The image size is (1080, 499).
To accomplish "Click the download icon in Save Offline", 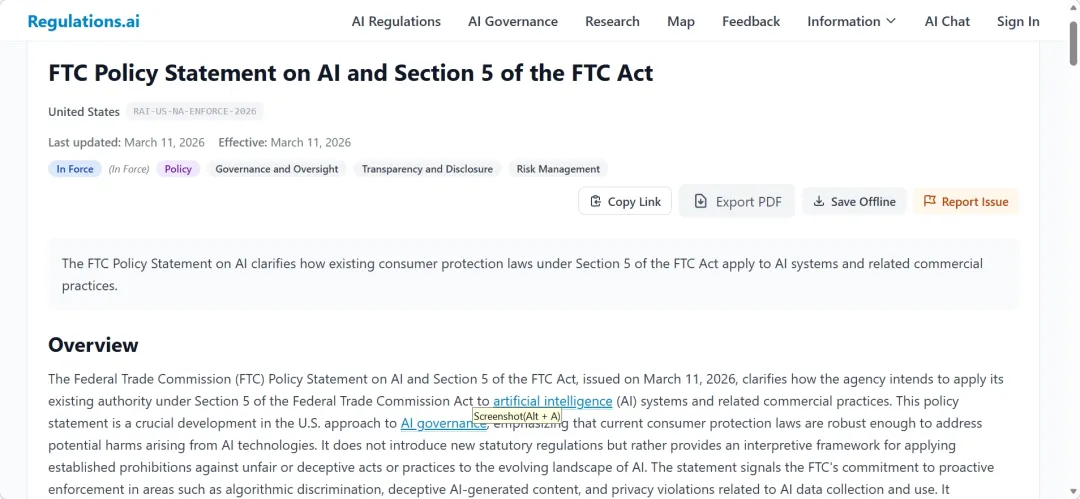I will pos(819,202).
